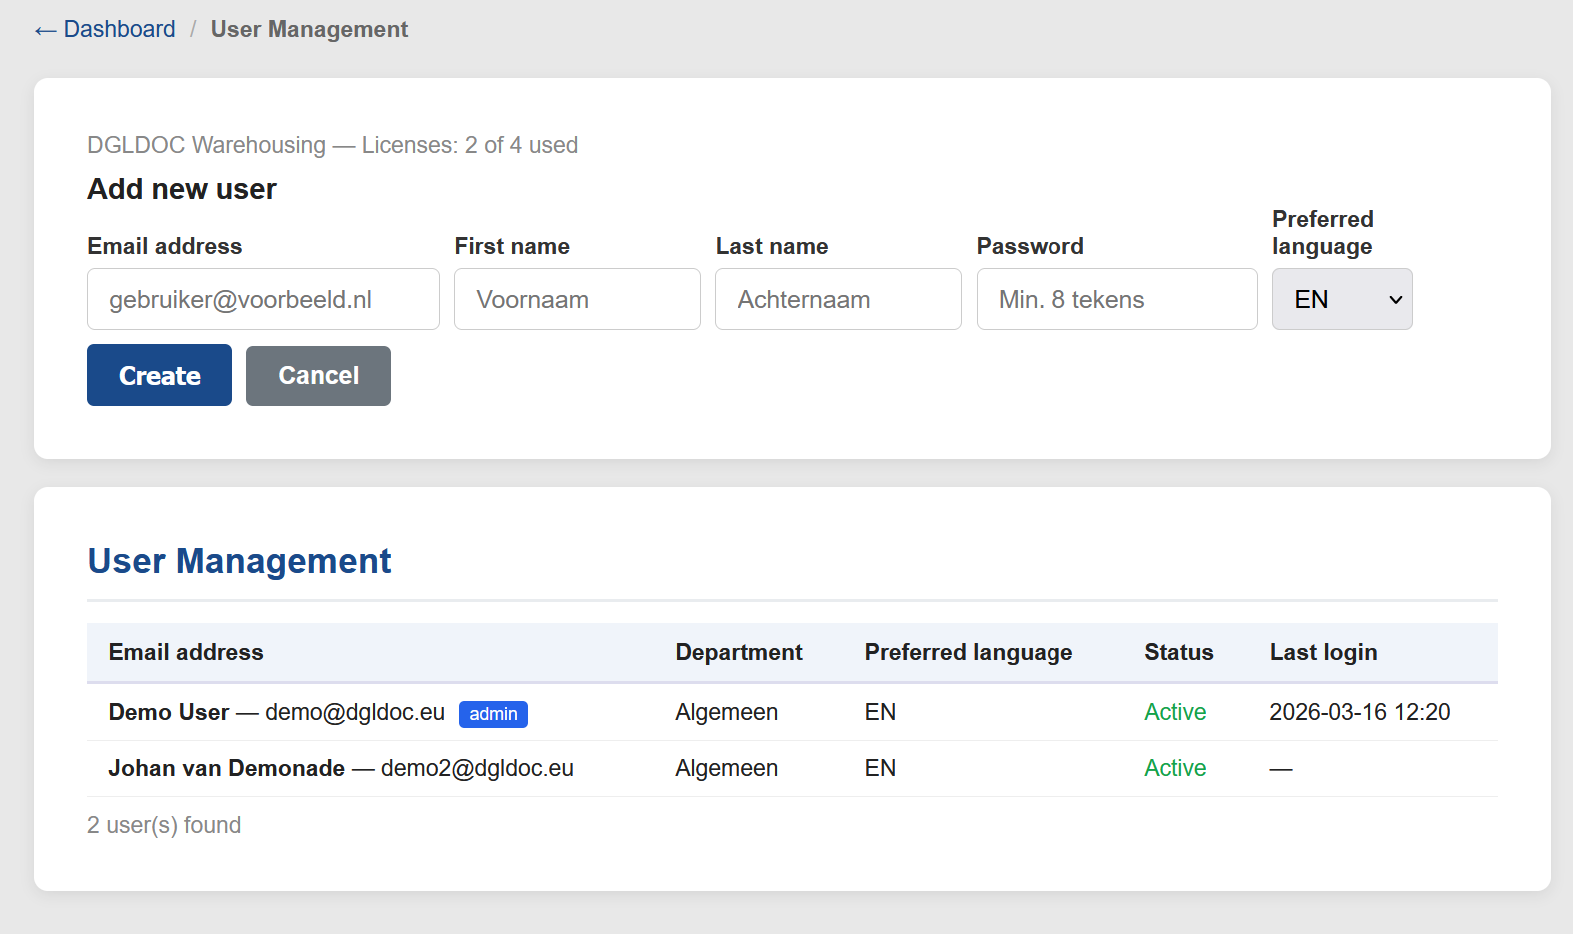
Task: Click the Preferred language column header
Action: pyautogui.click(x=967, y=652)
